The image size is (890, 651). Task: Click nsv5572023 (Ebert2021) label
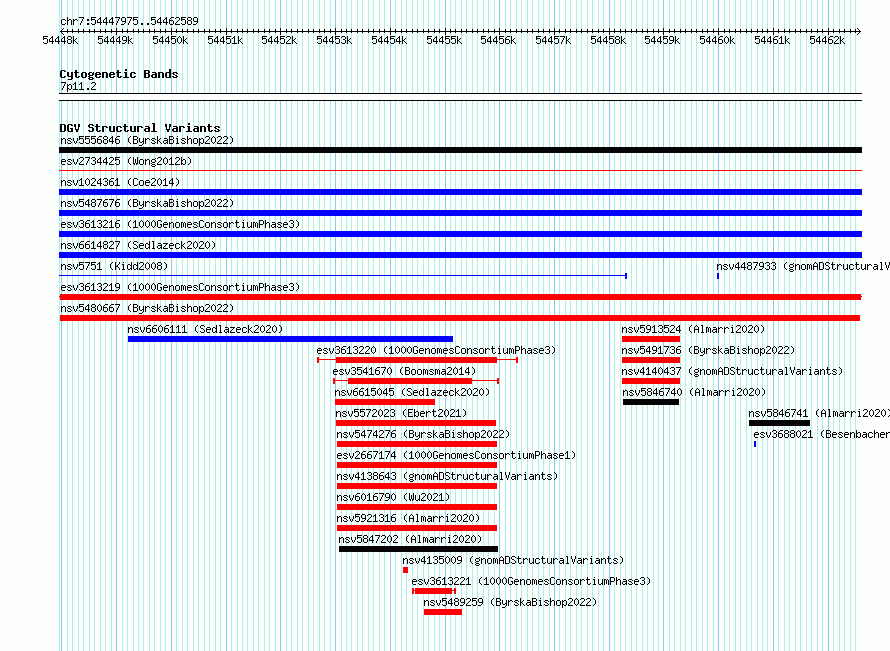(x=401, y=413)
